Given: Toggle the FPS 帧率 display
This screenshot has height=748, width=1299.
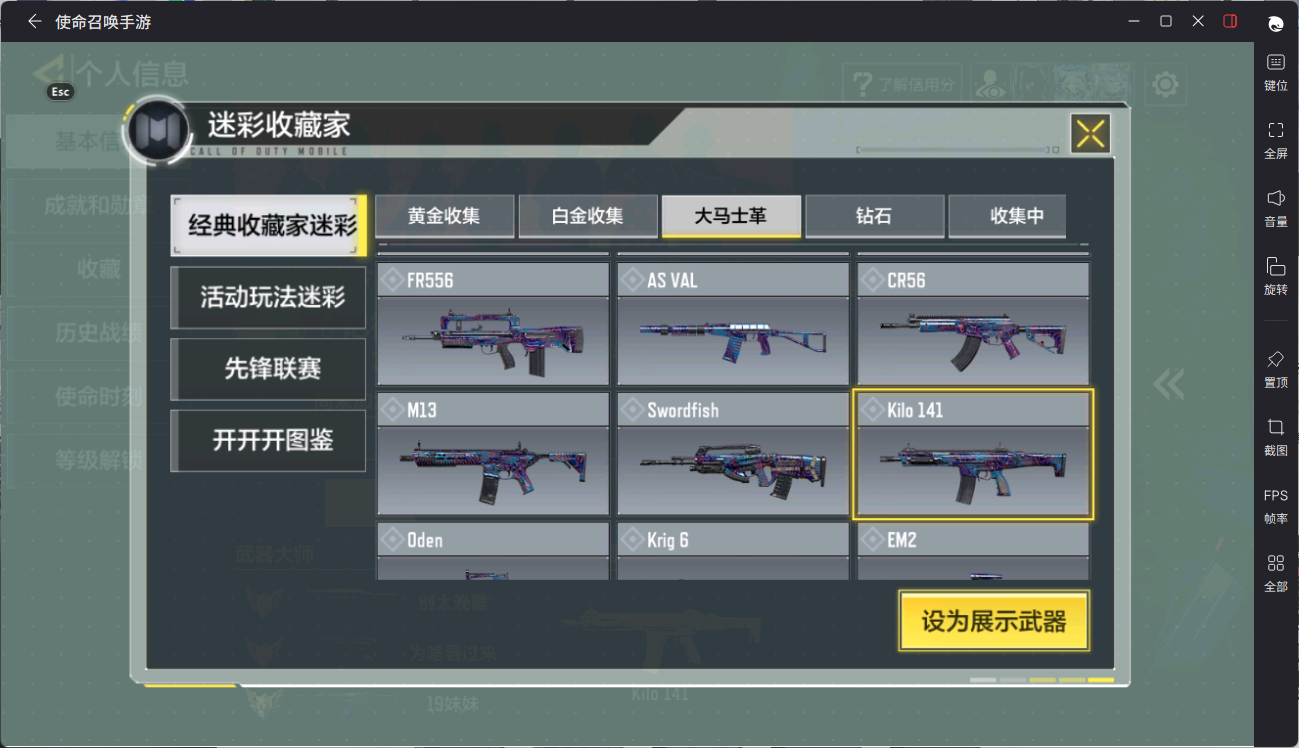Looking at the screenshot, I should tap(1275, 507).
